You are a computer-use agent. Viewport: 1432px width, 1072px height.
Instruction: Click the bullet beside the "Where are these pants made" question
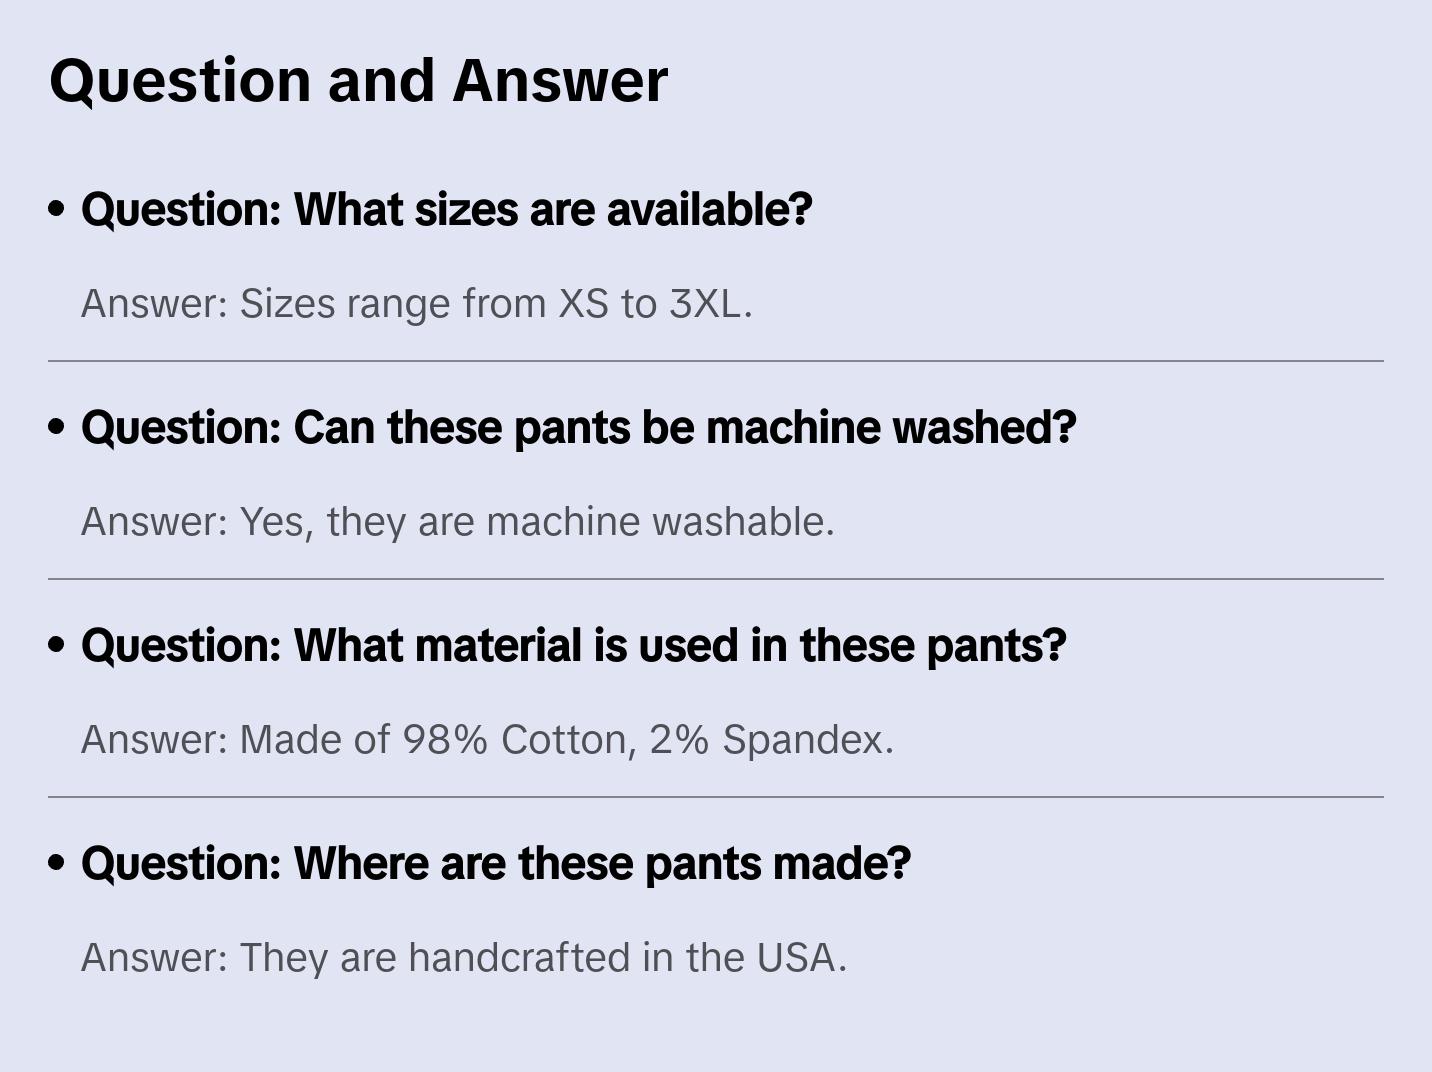tap(57, 864)
